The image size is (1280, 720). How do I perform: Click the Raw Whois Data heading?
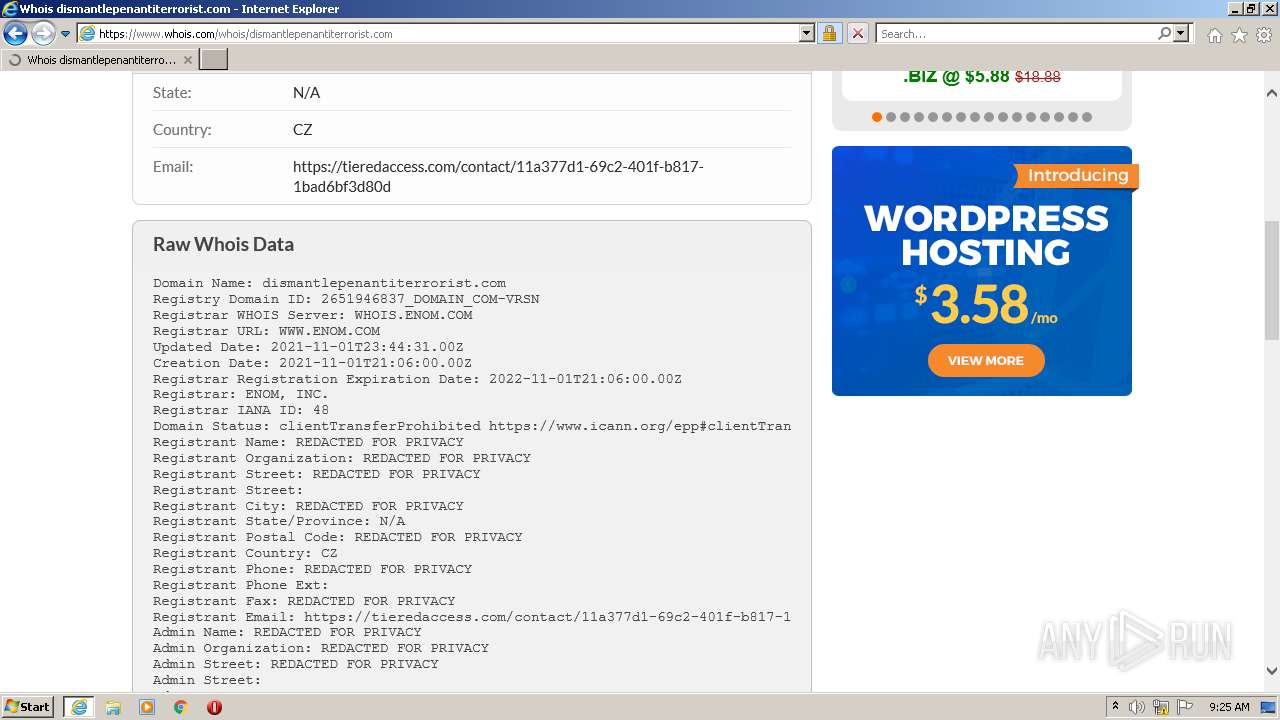223,244
